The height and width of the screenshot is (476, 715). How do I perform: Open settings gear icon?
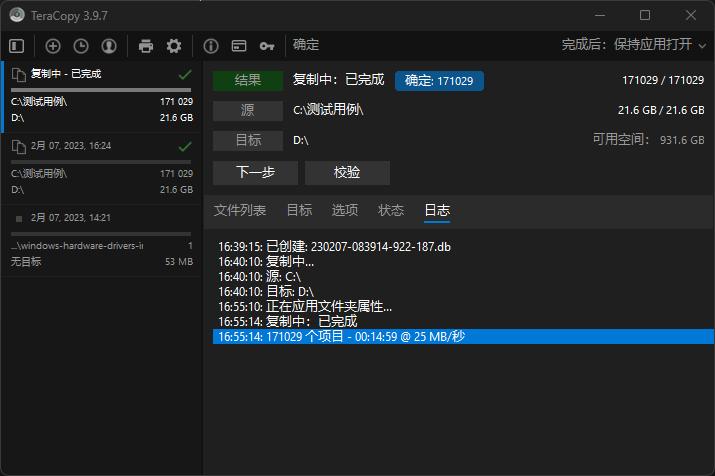coord(174,46)
